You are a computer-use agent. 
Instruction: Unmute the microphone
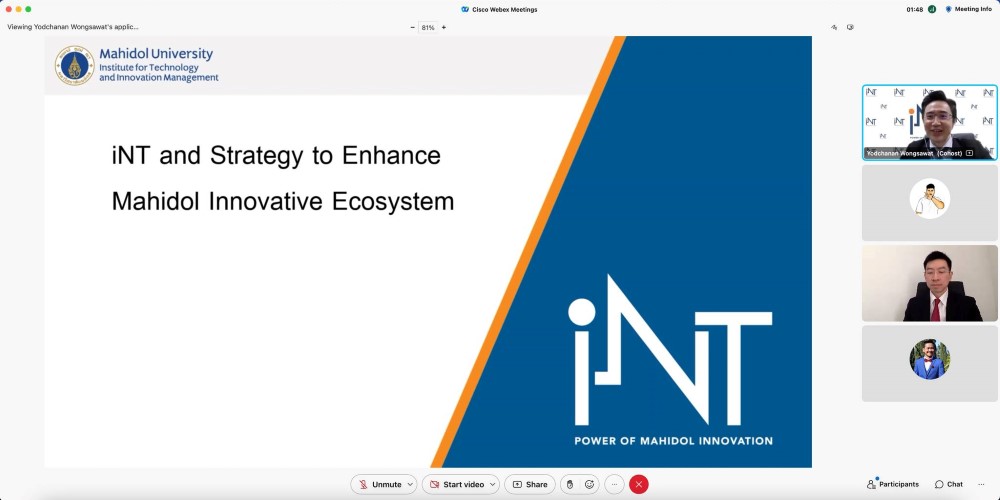[380, 484]
